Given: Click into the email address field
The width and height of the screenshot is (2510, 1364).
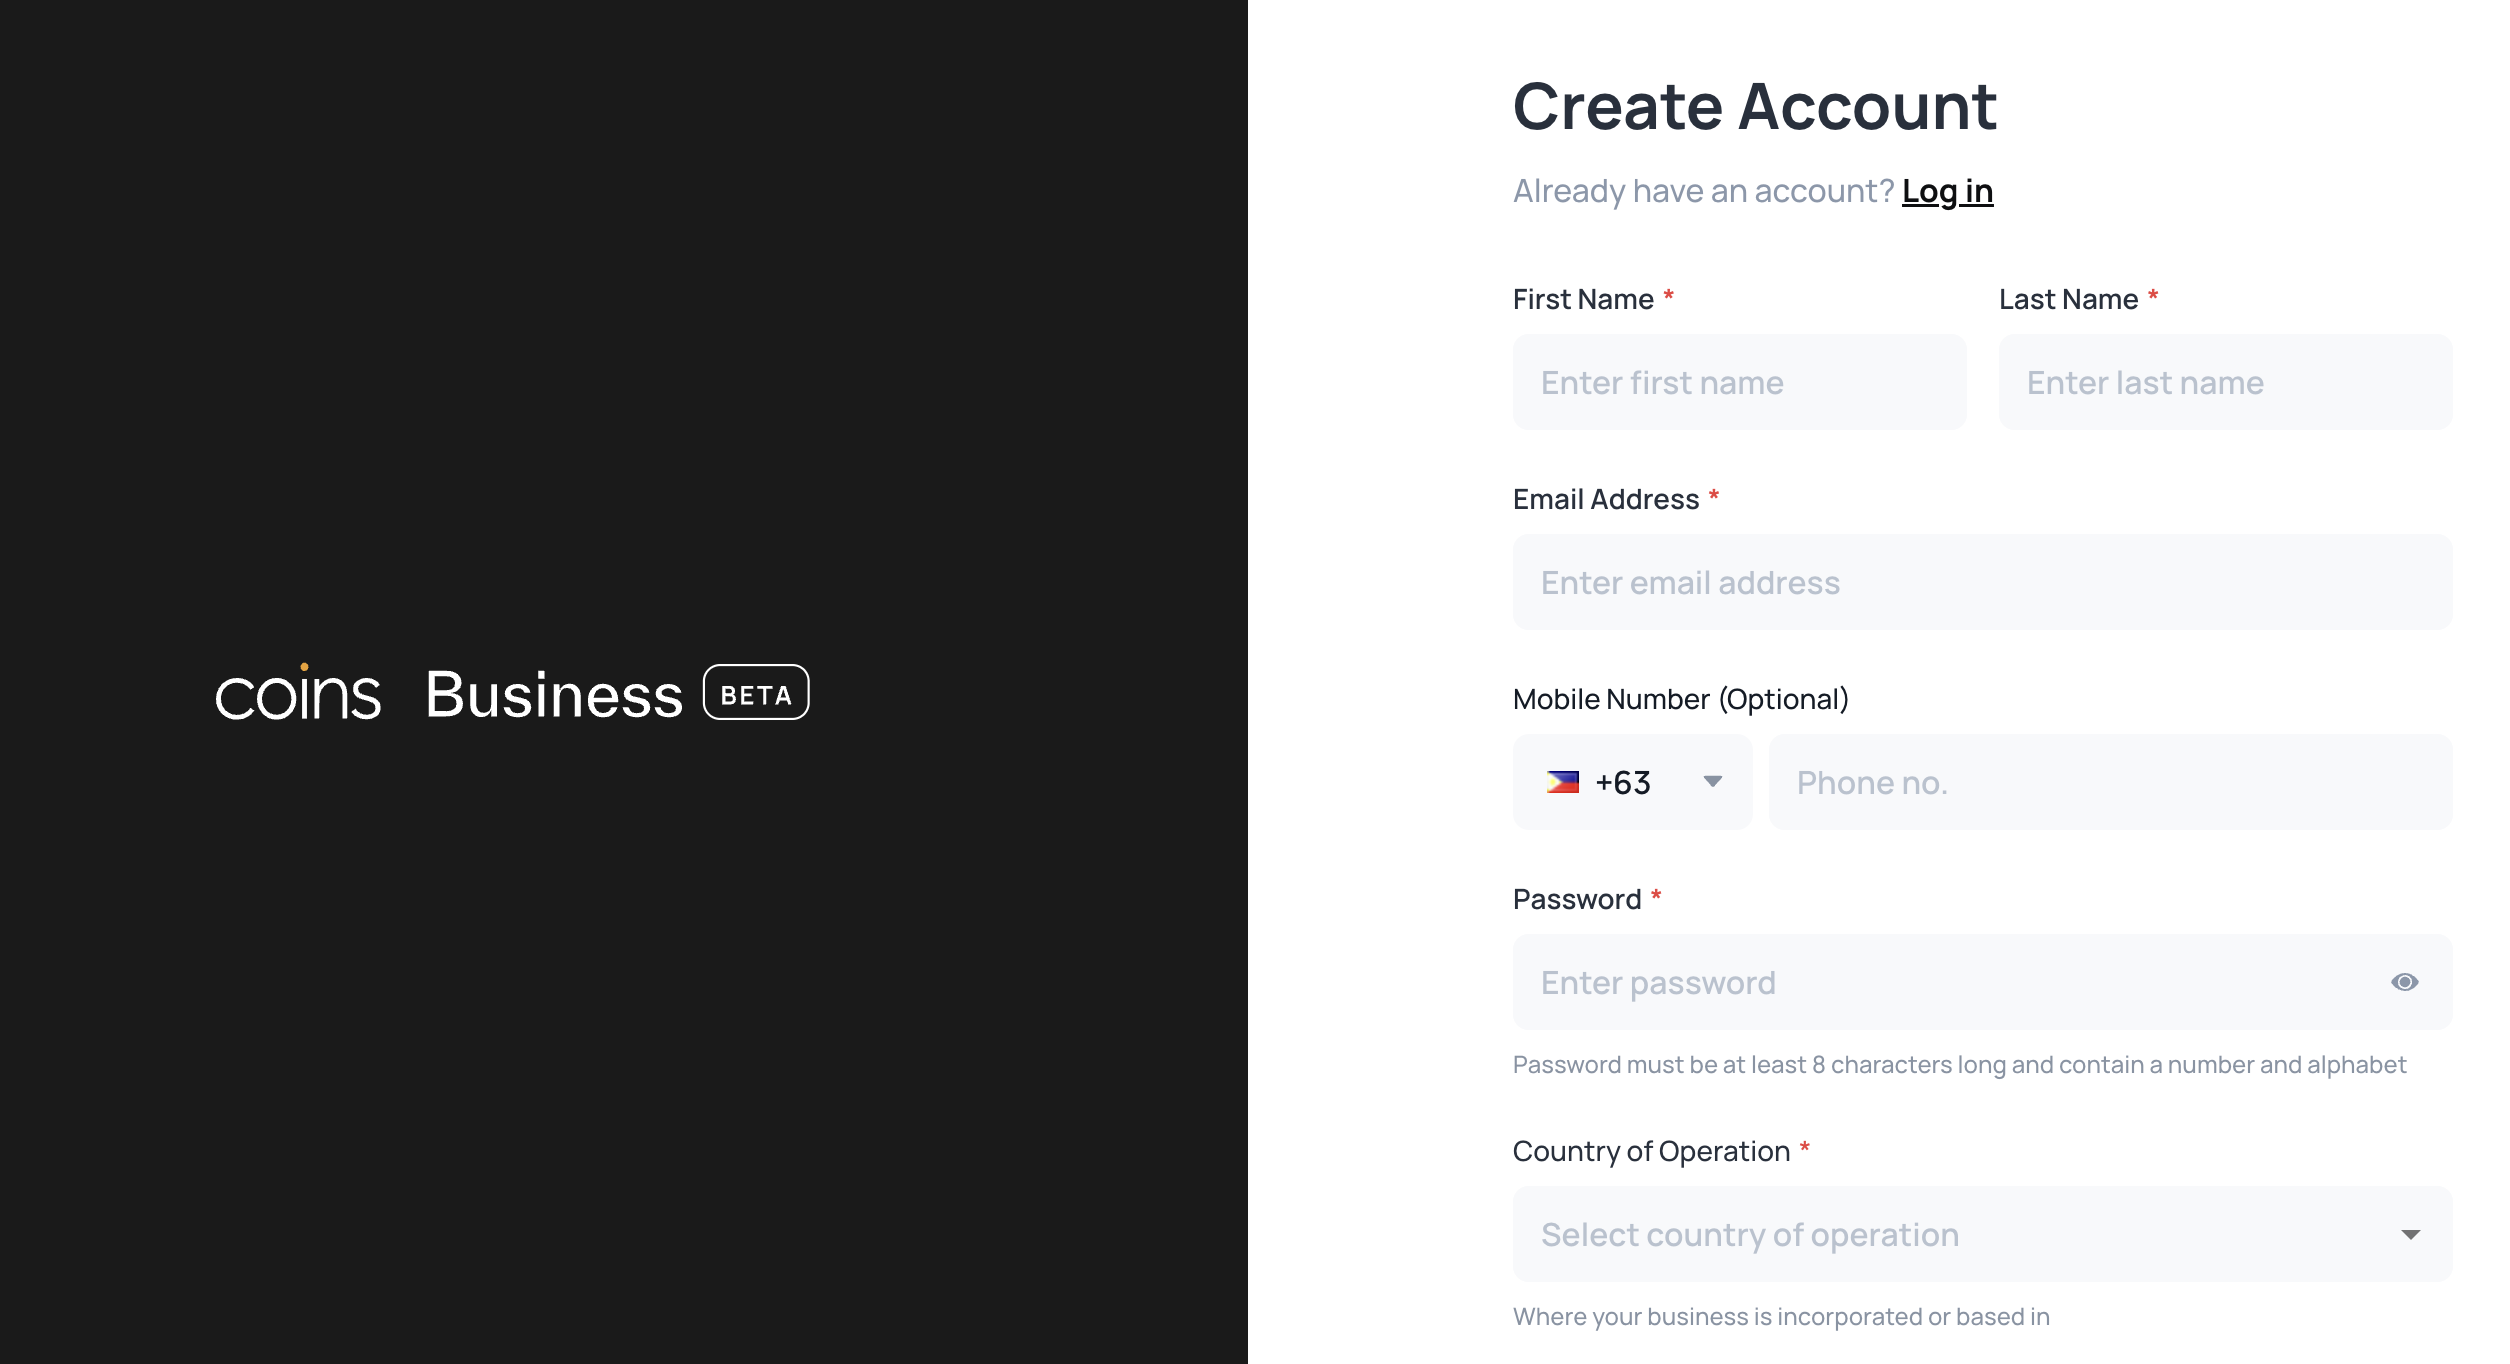Looking at the screenshot, I should (x=1982, y=583).
